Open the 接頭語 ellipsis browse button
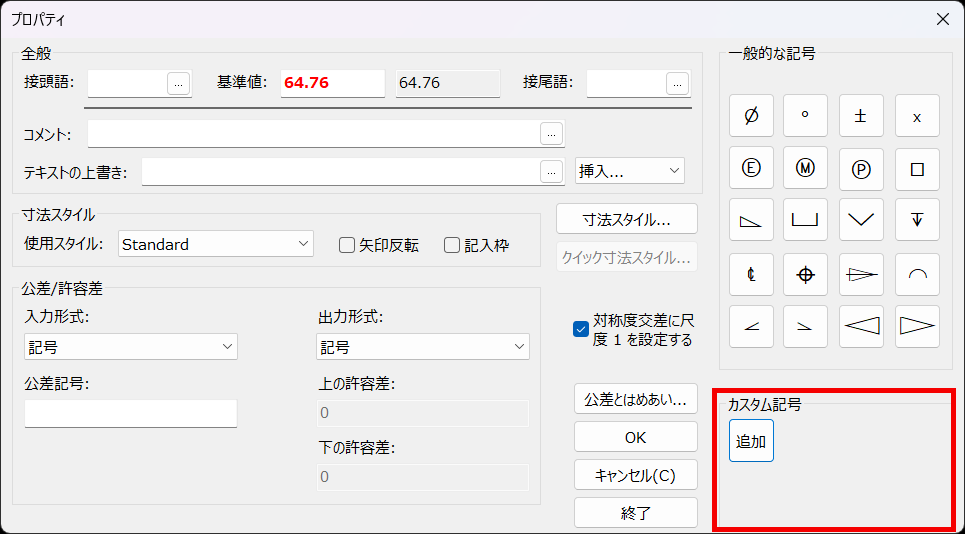Image resolution: width=965 pixels, height=534 pixels. tap(178, 83)
